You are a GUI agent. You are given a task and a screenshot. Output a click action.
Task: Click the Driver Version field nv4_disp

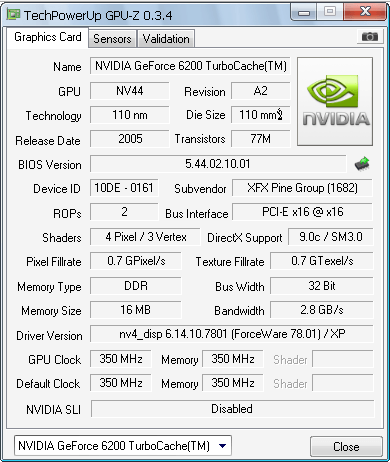click(232, 334)
